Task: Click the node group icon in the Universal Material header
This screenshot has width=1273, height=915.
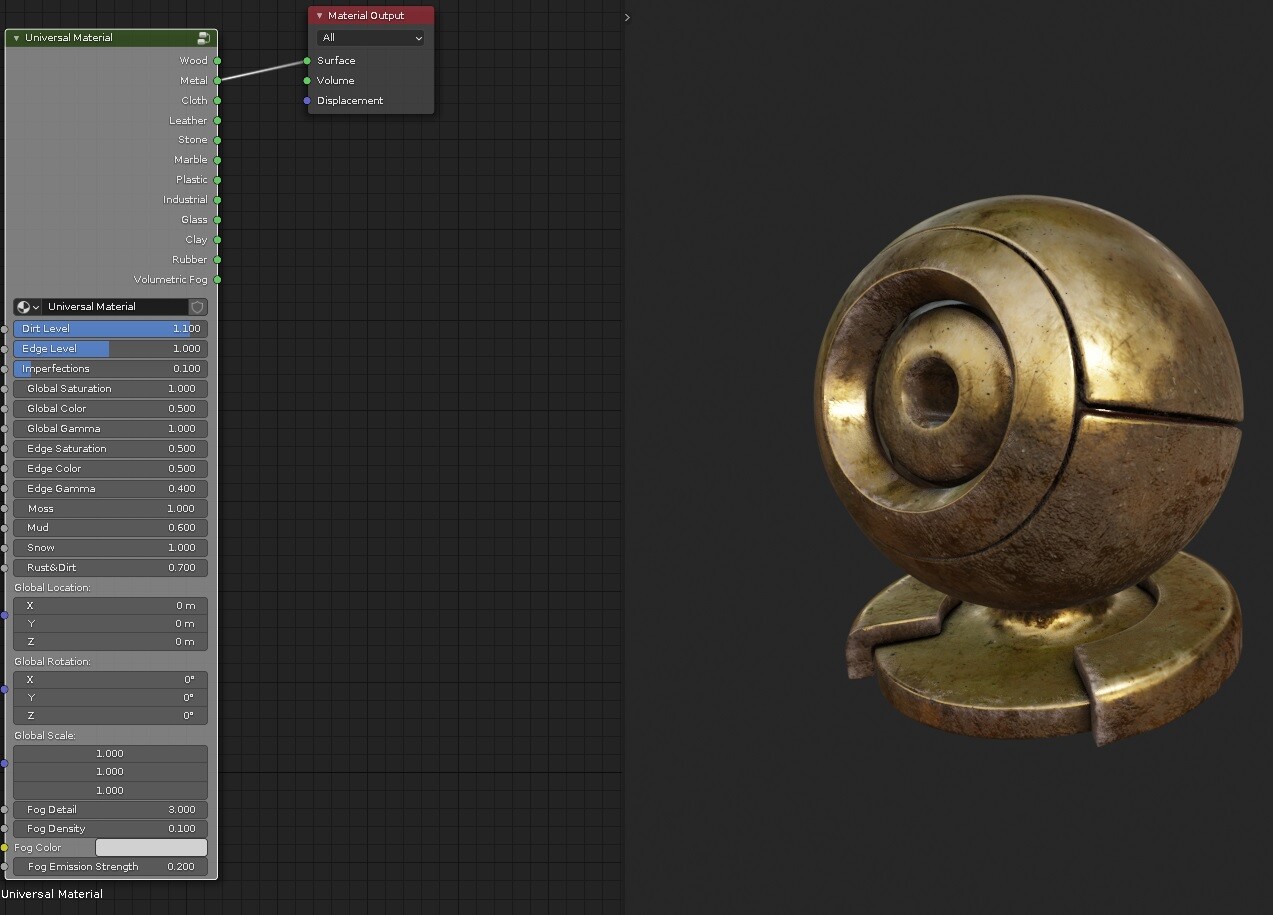Action: (203, 37)
